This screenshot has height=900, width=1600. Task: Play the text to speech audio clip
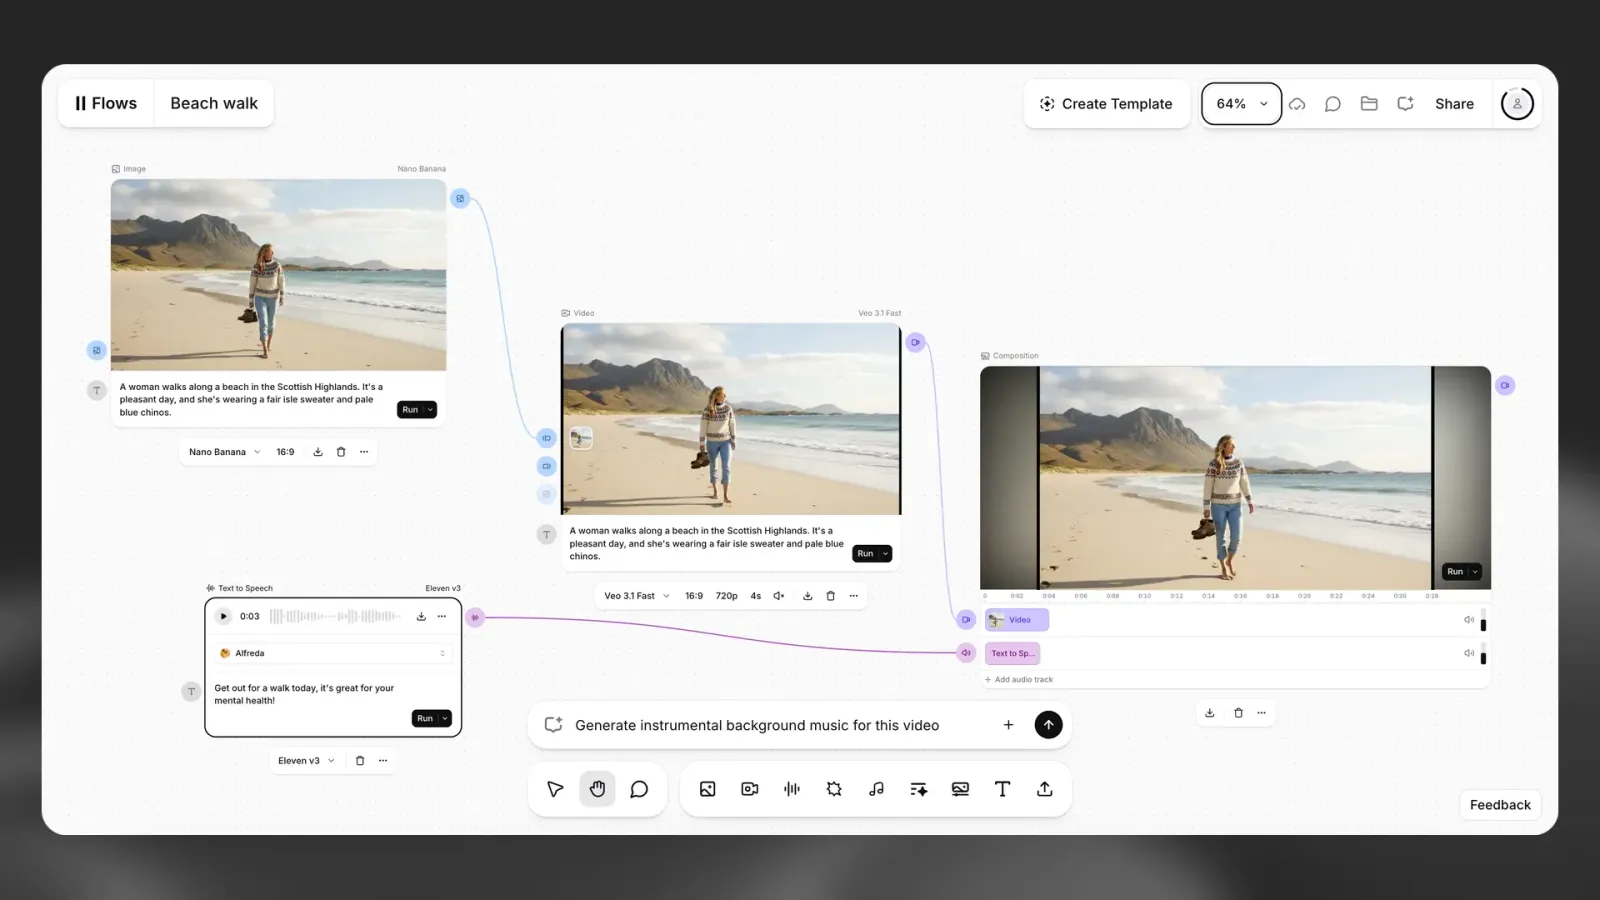[x=224, y=616]
